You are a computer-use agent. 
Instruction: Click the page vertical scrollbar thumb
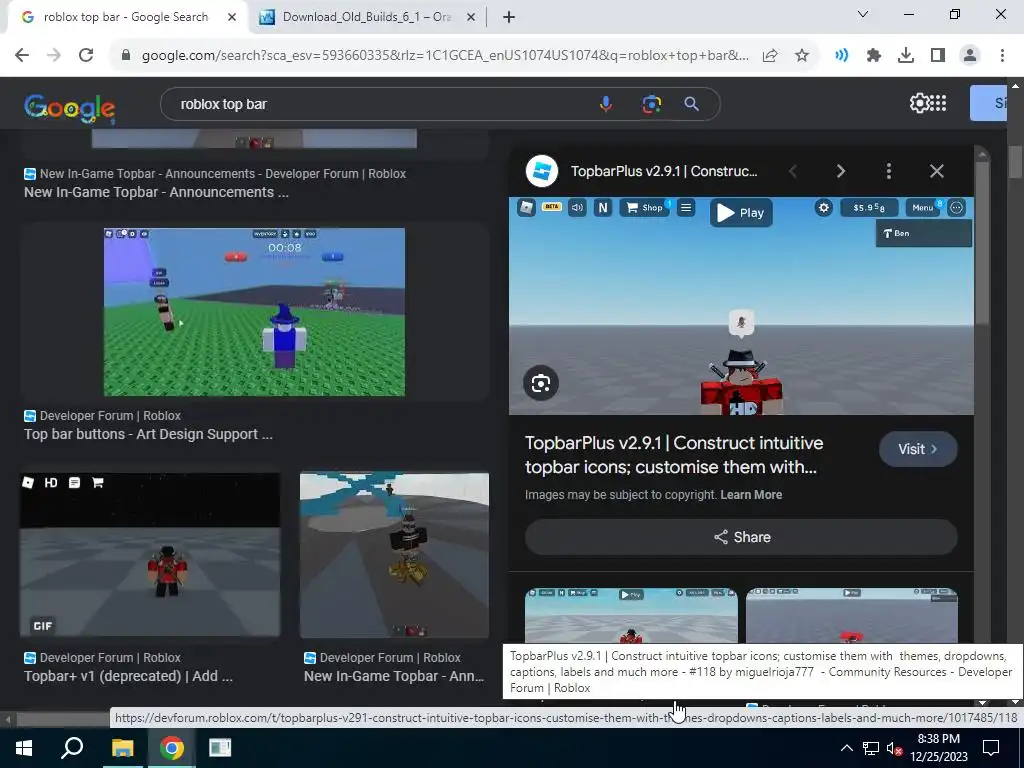tap(1015, 161)
